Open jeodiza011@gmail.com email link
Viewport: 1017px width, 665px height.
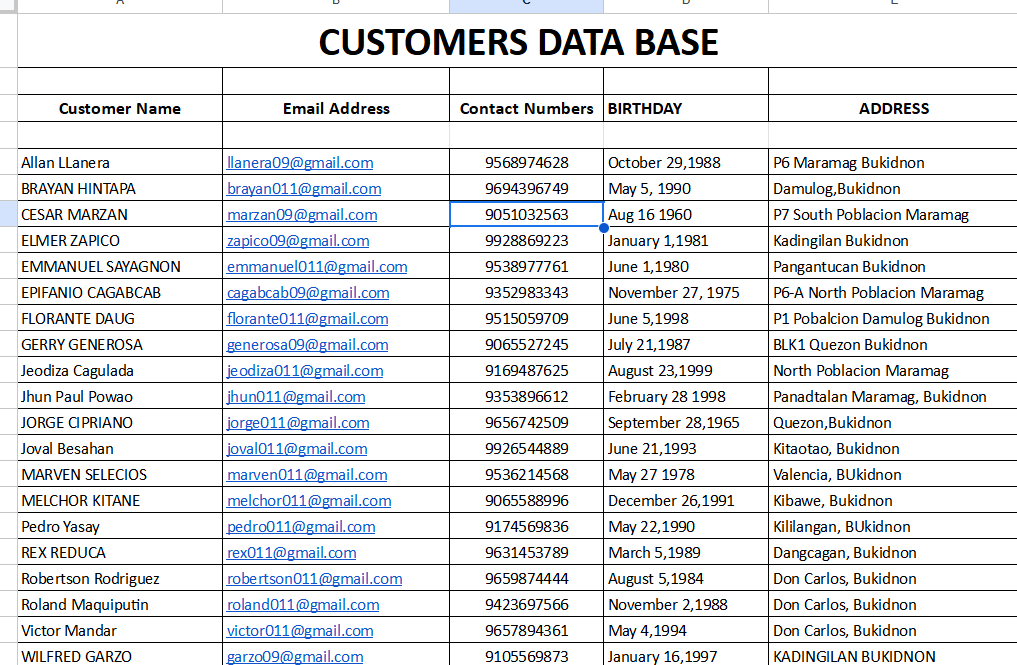tap(305, 370)
